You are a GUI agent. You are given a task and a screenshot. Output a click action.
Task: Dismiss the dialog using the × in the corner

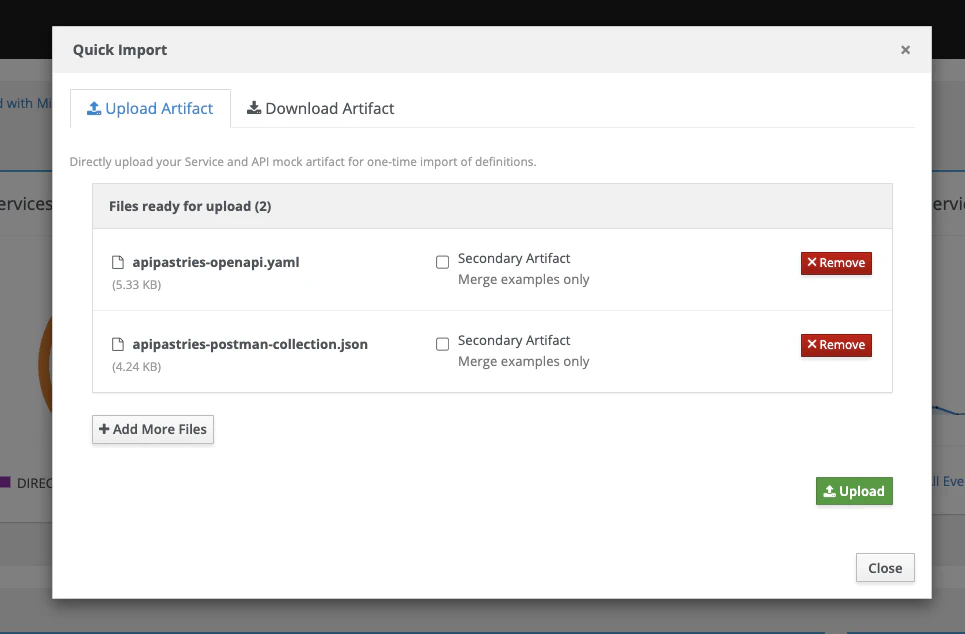pos(905,49)
